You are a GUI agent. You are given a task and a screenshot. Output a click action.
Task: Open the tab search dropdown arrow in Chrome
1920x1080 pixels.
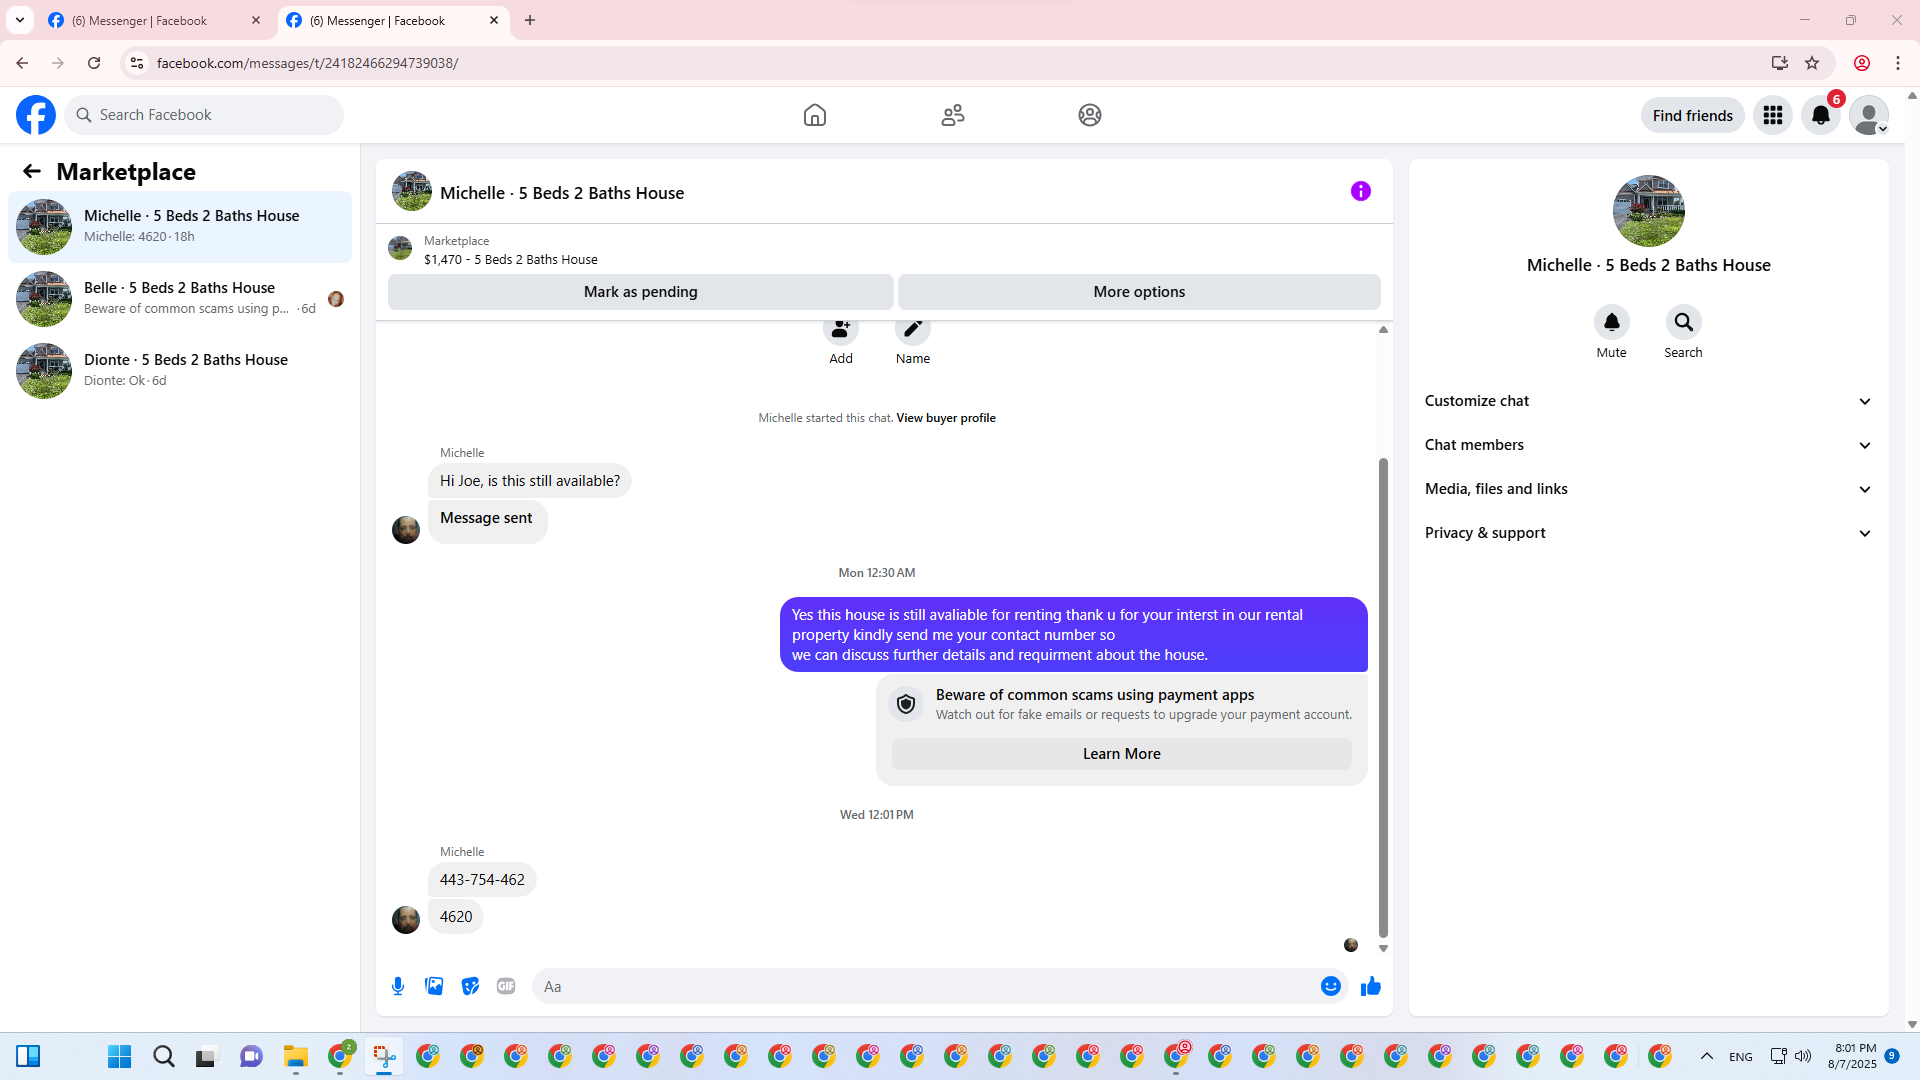click(x=19, y=20)
